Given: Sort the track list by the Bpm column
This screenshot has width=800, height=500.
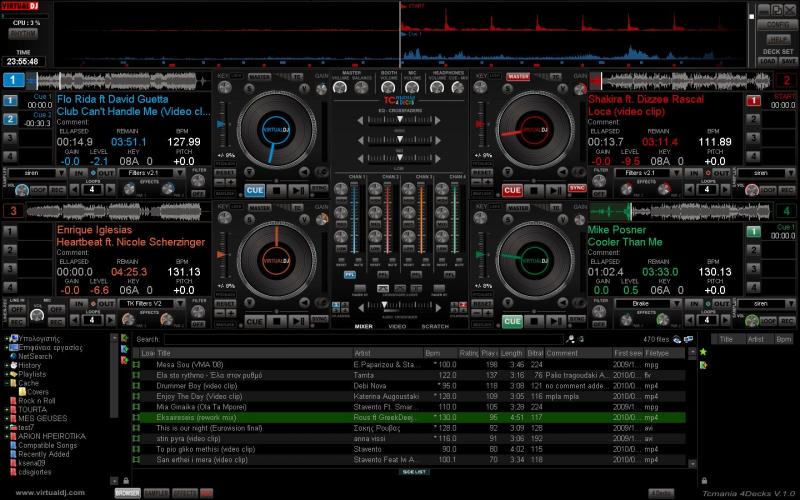Looking at the screenshot, I should 441,353.
